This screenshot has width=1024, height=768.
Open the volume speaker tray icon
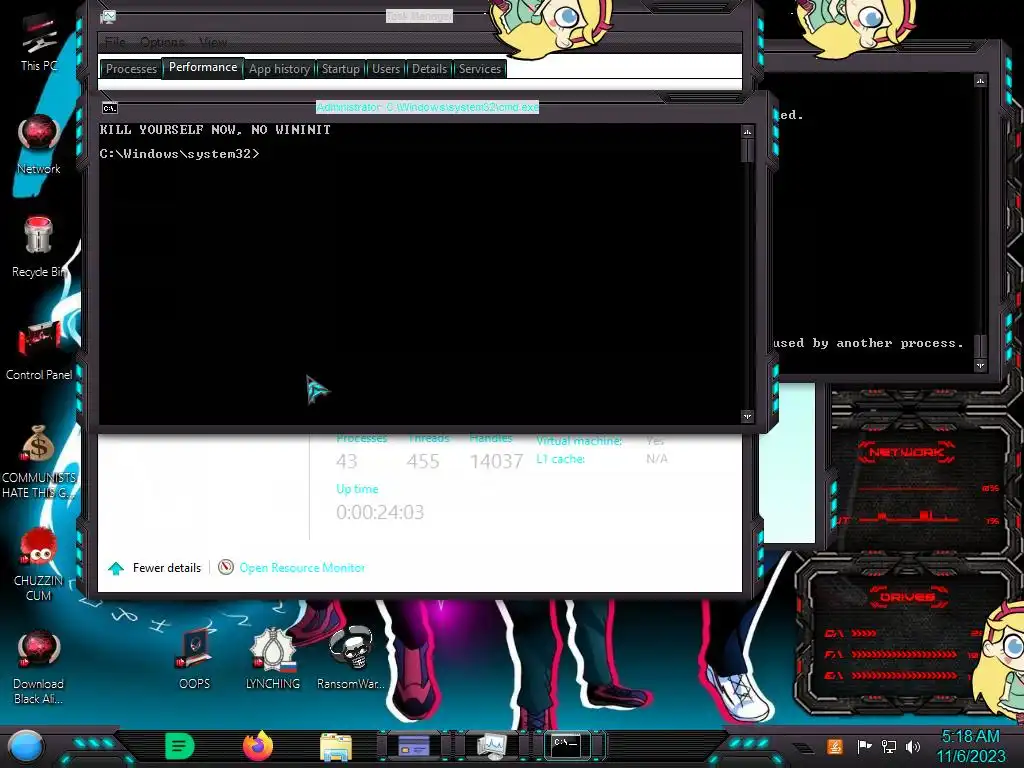click(913, 746)
